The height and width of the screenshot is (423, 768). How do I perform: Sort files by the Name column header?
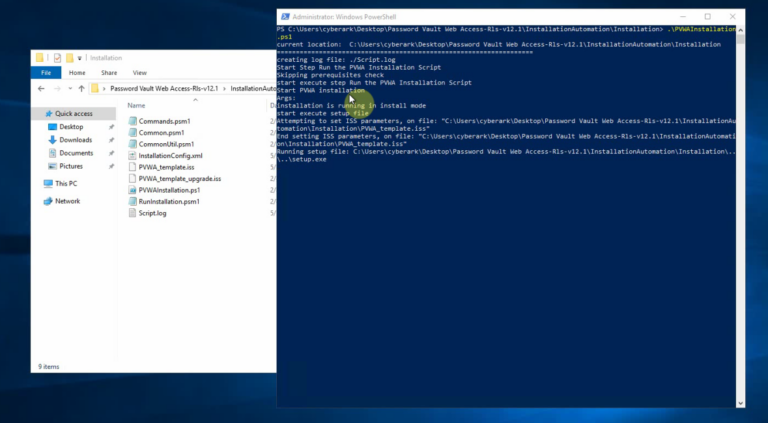137,105
